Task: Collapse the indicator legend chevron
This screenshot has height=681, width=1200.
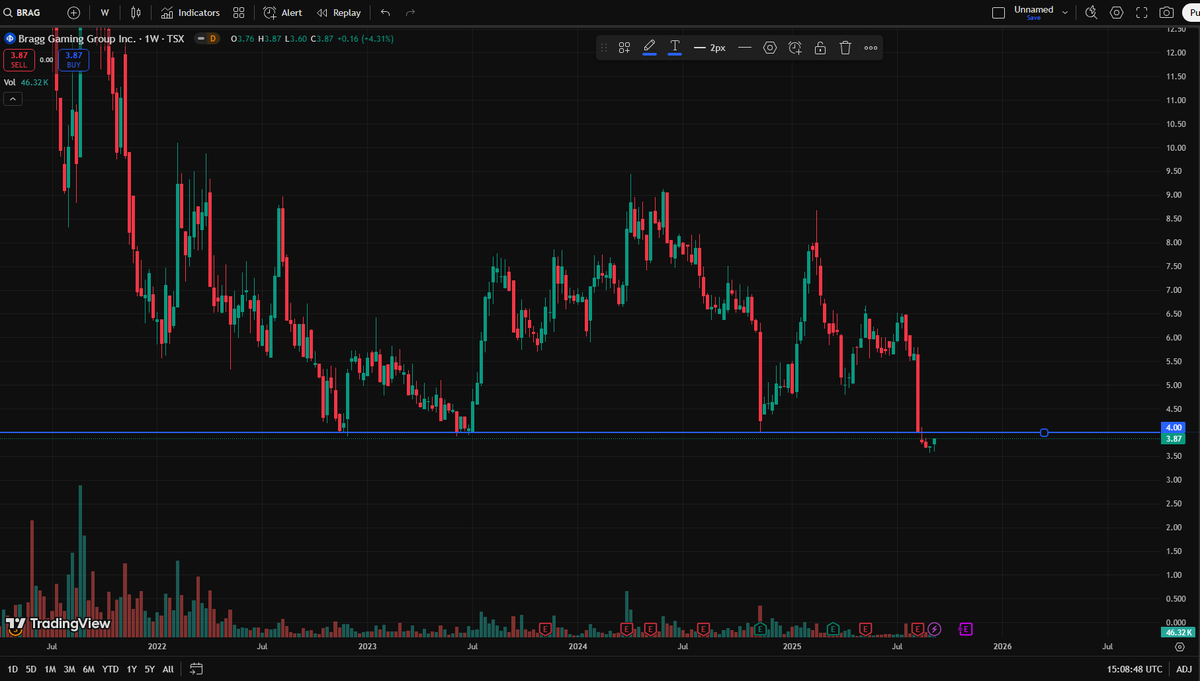Action: click(13, 99)
